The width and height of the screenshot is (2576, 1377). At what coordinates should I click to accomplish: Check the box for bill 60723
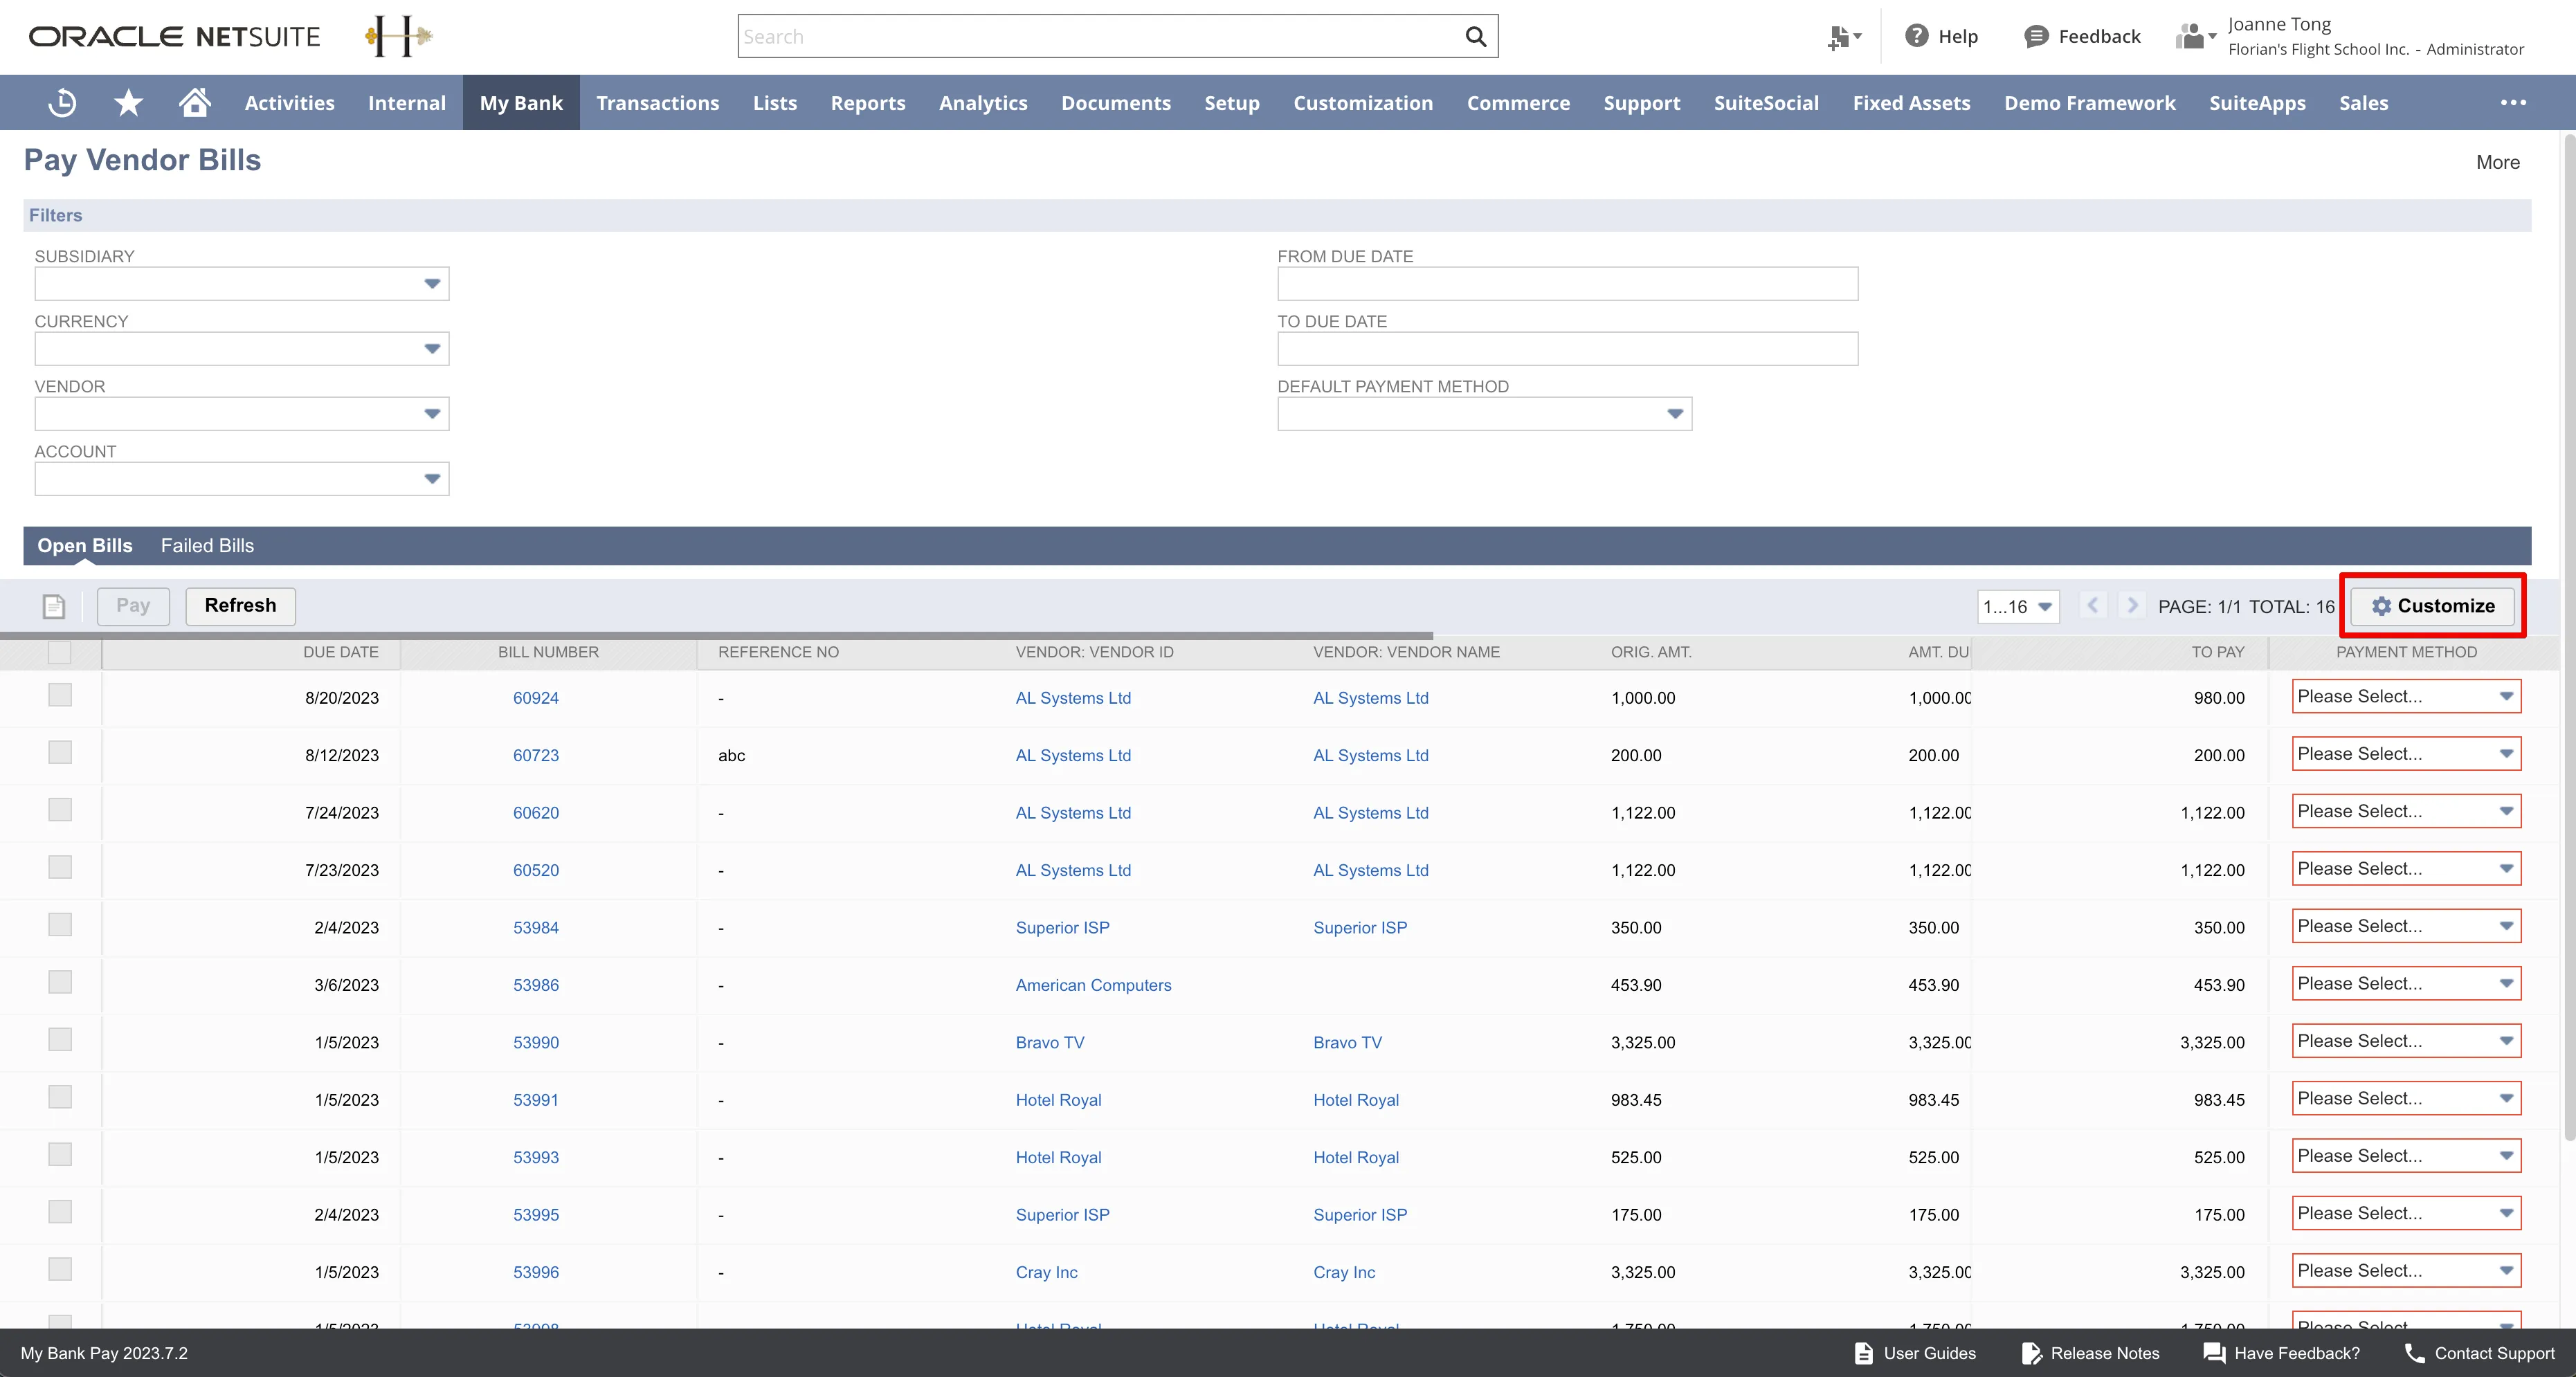click(x=60, y=752)
